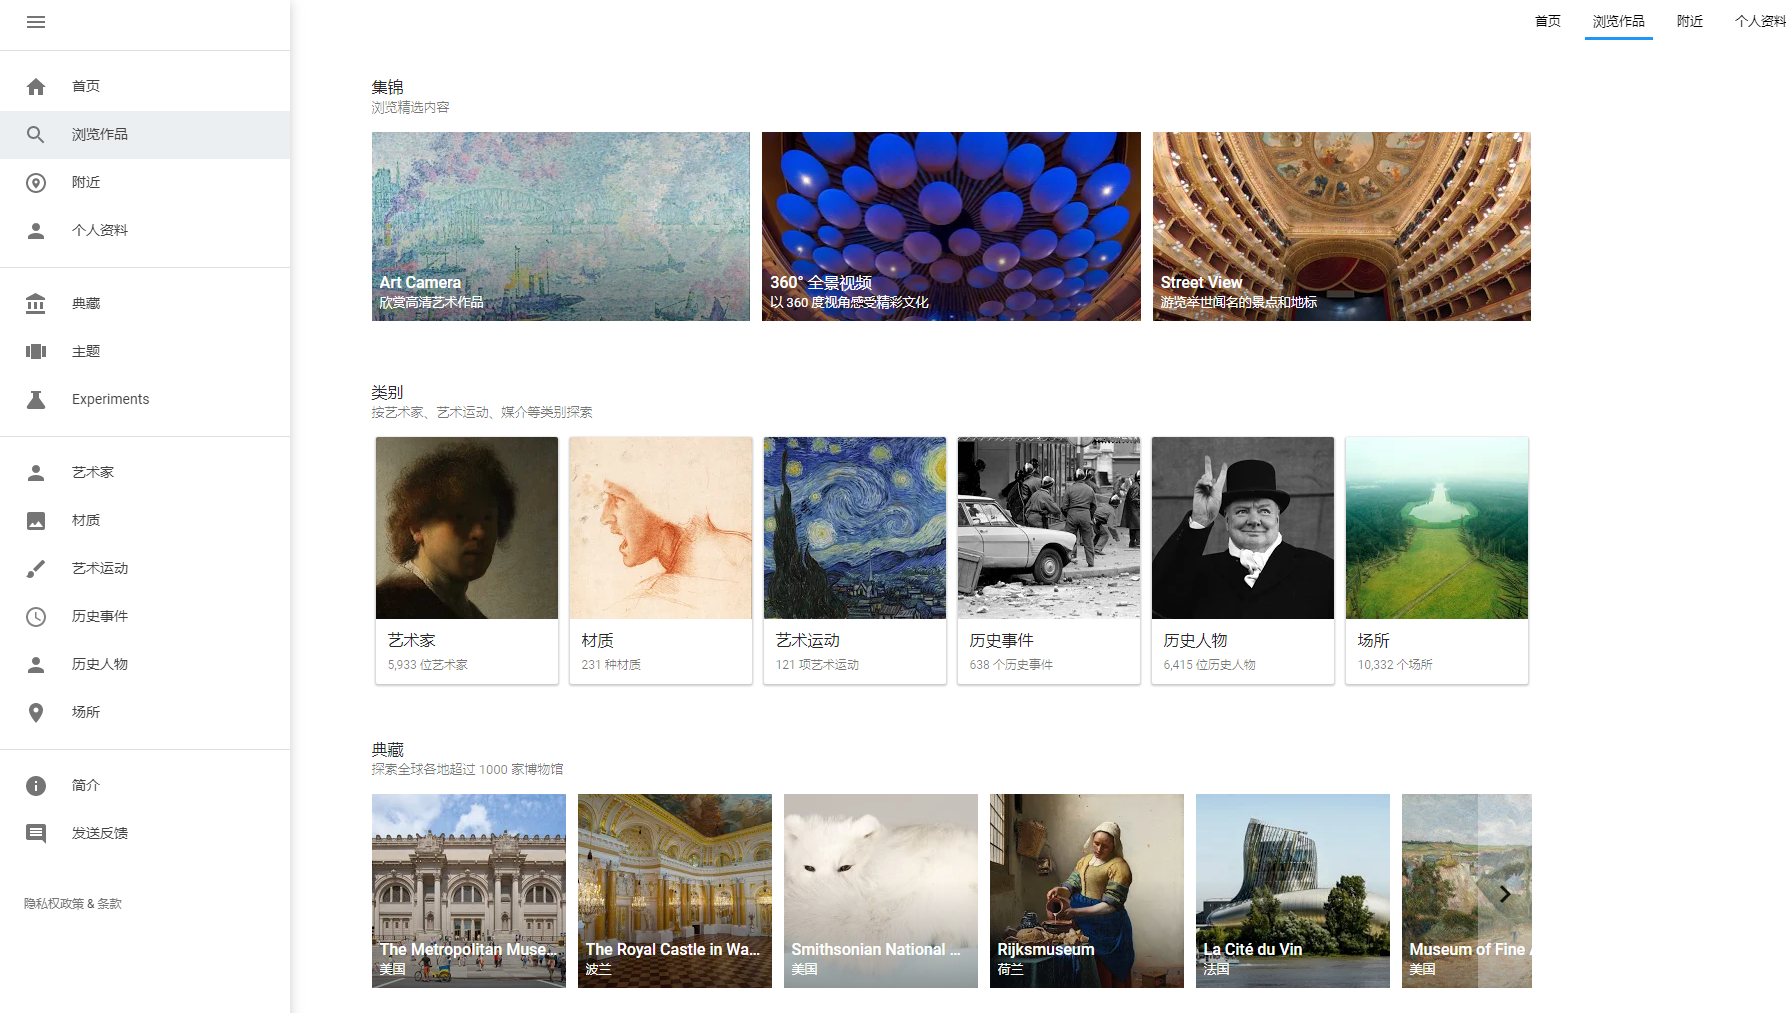The height and width of the screenshot is (1013, 1786).
Task: Open 发送反馈 sidebar item
Action: [x=145, y=833]
